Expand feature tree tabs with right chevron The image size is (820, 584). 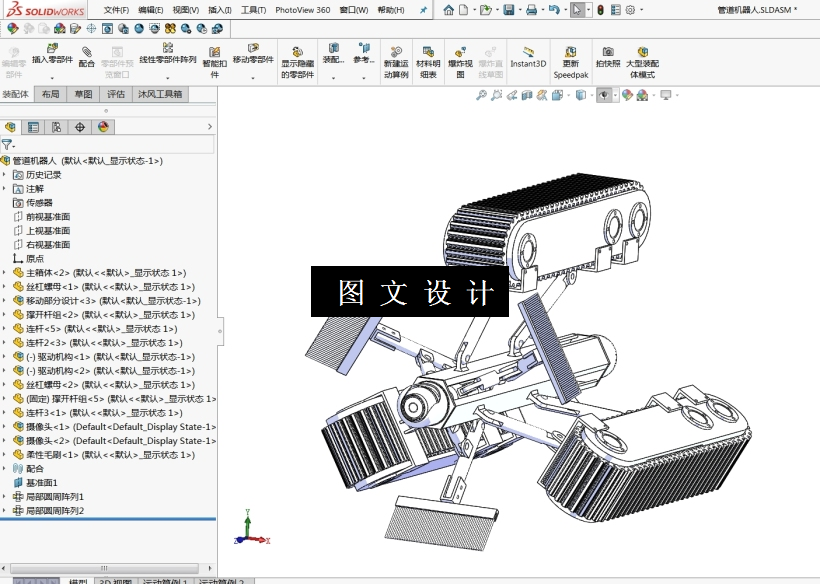(x=210, y=127)
